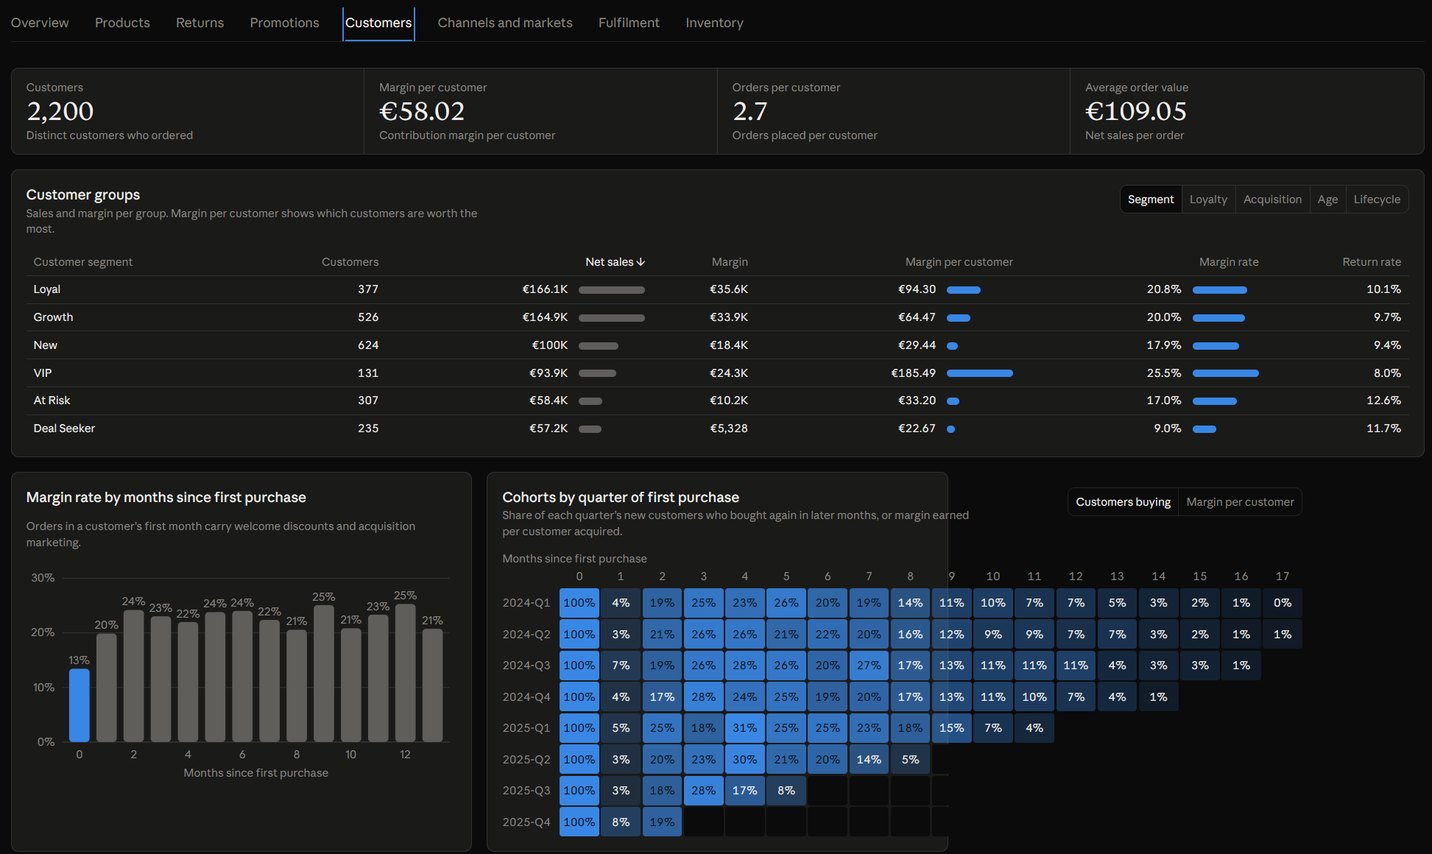The image size is (1432, 854).
Task: Switch to the Fulfilment tab
Action: (x=629, y=22)
